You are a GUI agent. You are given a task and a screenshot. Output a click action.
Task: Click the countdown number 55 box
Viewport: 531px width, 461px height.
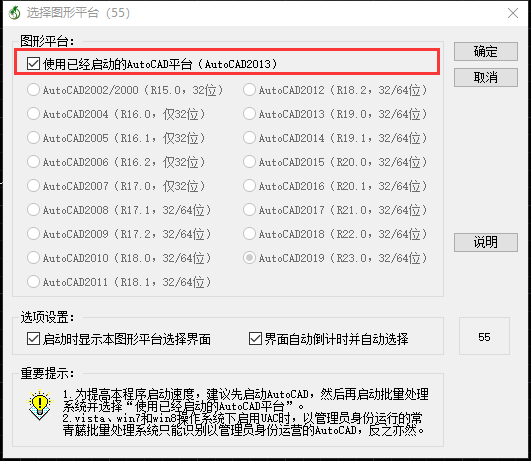[x=484, y=336]
